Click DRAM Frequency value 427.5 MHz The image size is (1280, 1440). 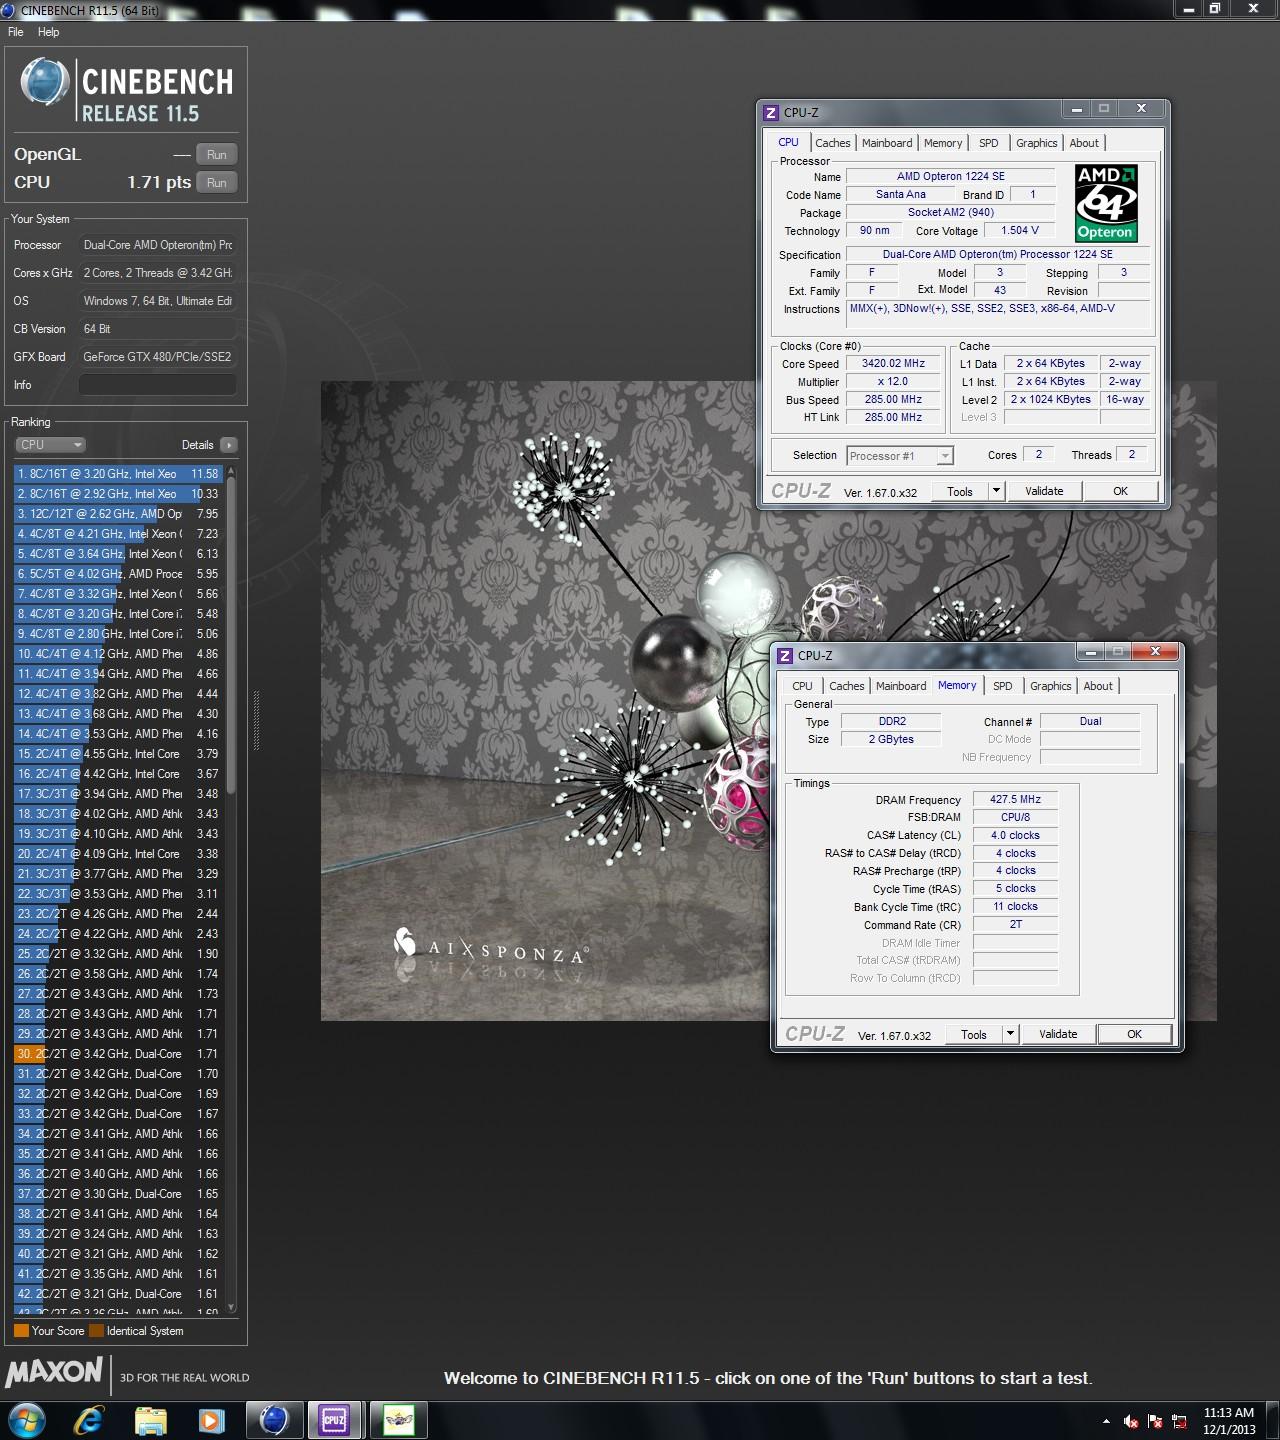[1015, 799]
